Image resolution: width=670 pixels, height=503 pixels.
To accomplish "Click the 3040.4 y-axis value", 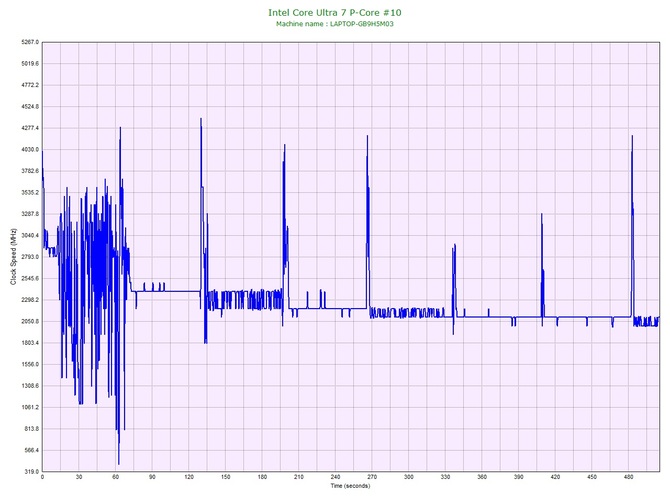I will (30, 235).
